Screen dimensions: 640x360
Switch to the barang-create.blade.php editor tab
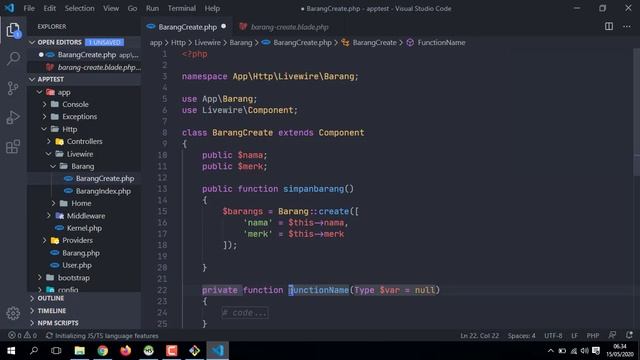click(x=289, y=27)
